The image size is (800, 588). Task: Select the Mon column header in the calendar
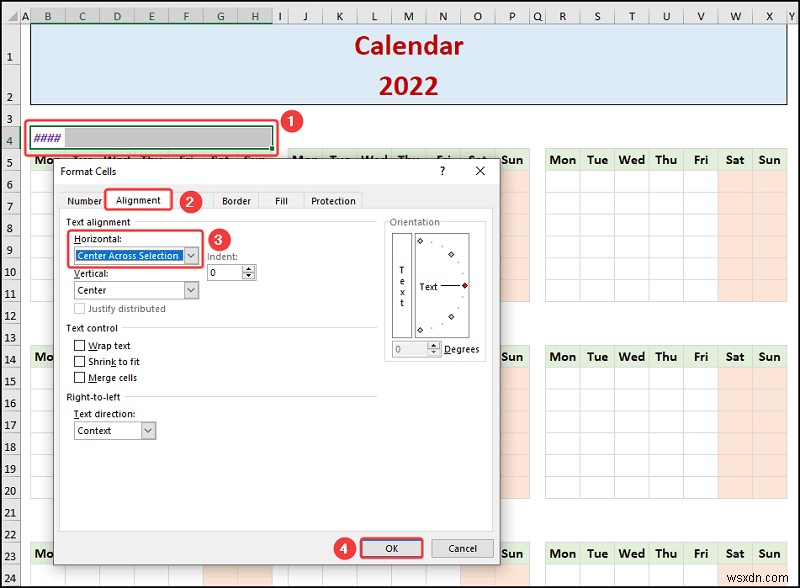point(562,159)
